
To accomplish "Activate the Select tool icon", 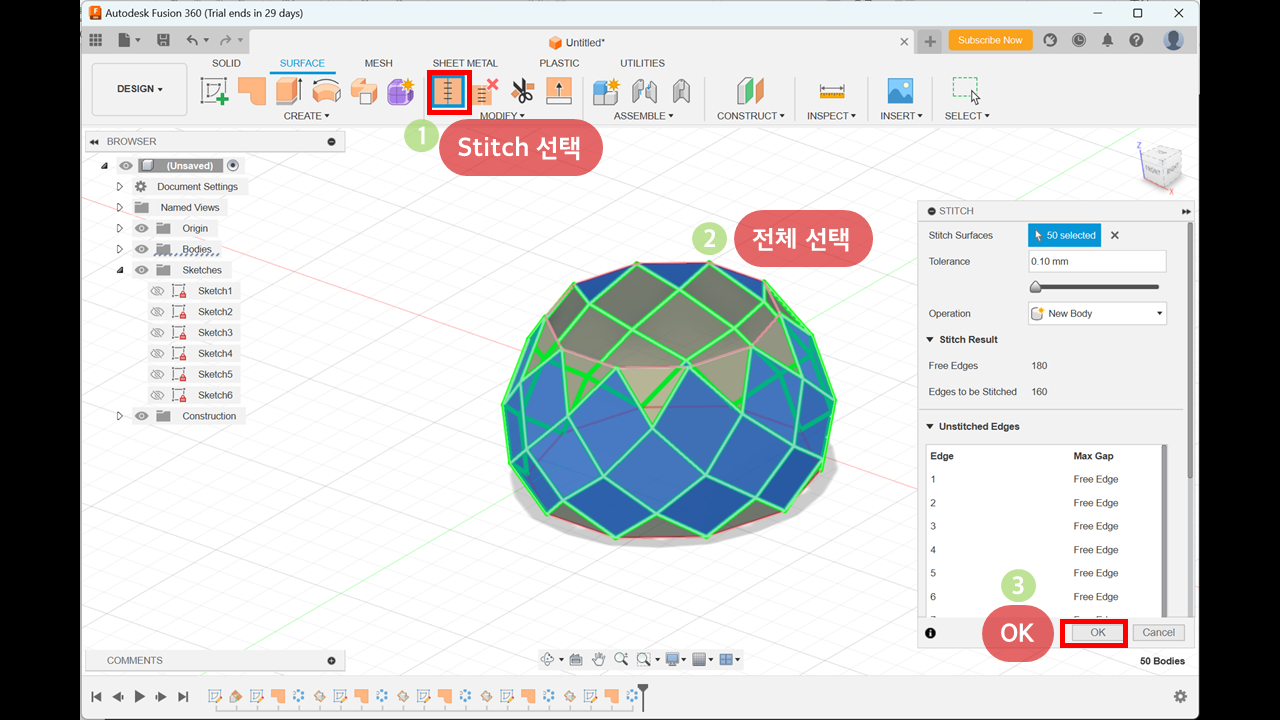I will pyautogui.click(x=966, y=91).
